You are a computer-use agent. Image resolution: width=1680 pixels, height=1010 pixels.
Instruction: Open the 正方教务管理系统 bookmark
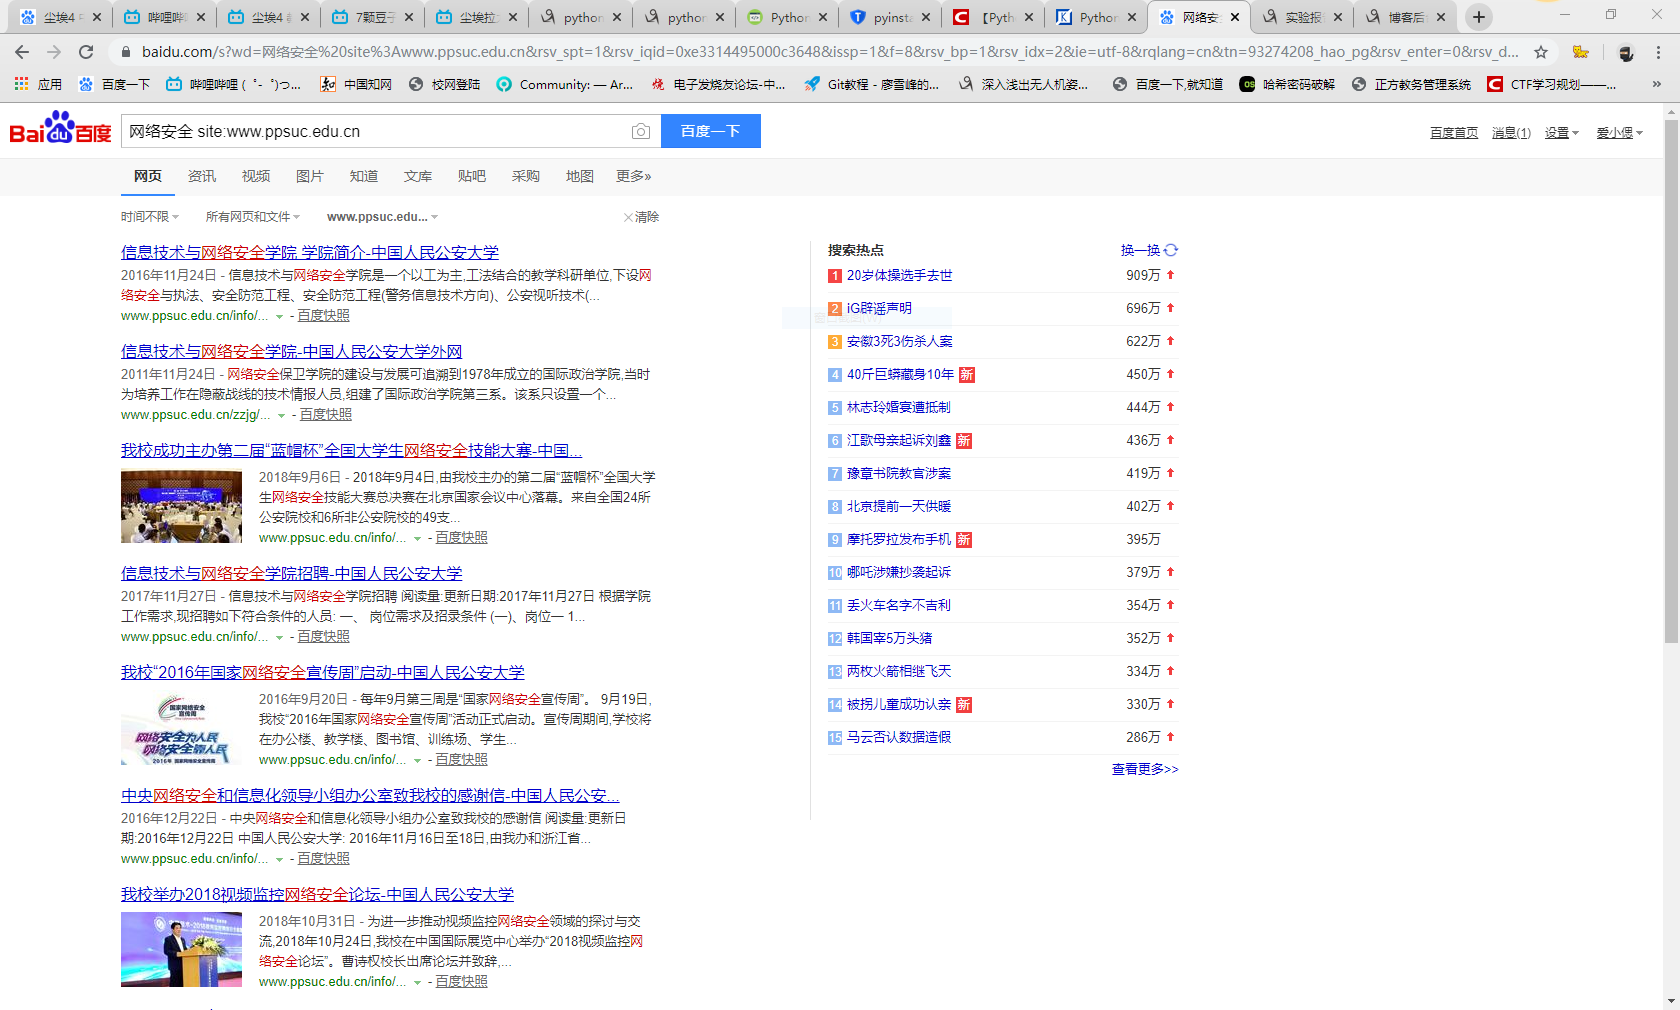click(1411, 85)
